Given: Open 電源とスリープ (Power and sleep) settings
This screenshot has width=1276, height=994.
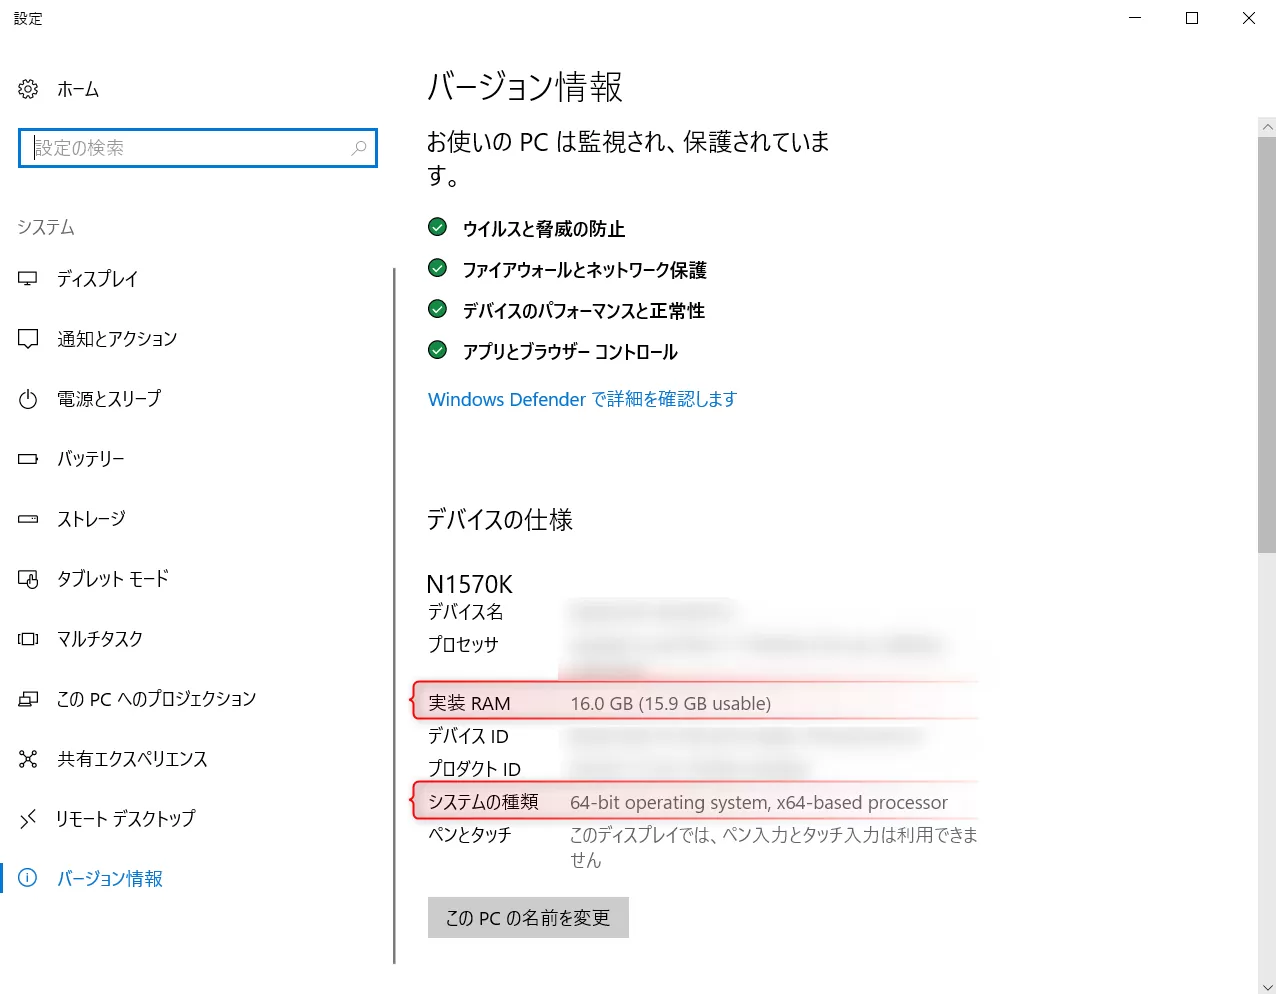Looking at the screenshot, I should [x=117, y=399].
